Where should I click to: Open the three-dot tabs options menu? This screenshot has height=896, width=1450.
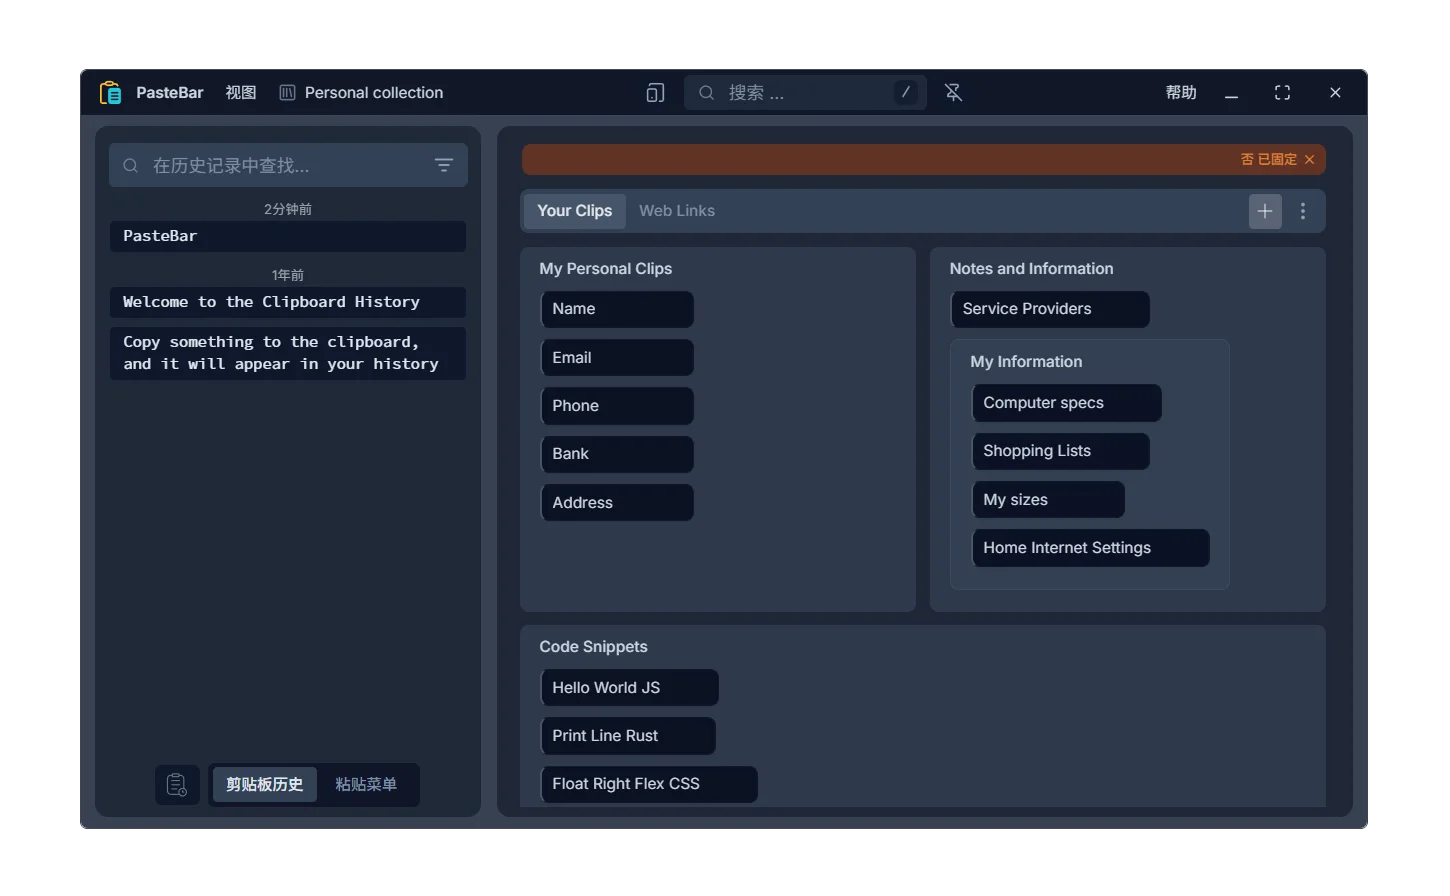pyautogui.click(x=1303, y=211)
